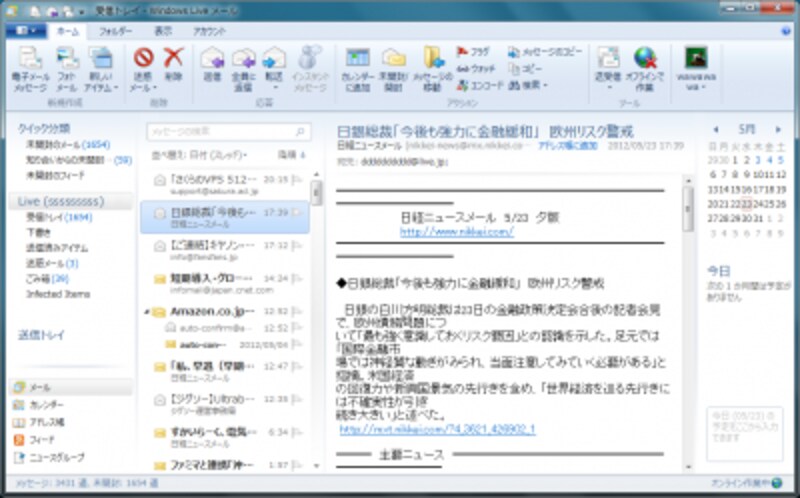Open http://www.nikkei.com/ link in message
The width and height of the screenshot is (800, 498).
tap(457, 232)
